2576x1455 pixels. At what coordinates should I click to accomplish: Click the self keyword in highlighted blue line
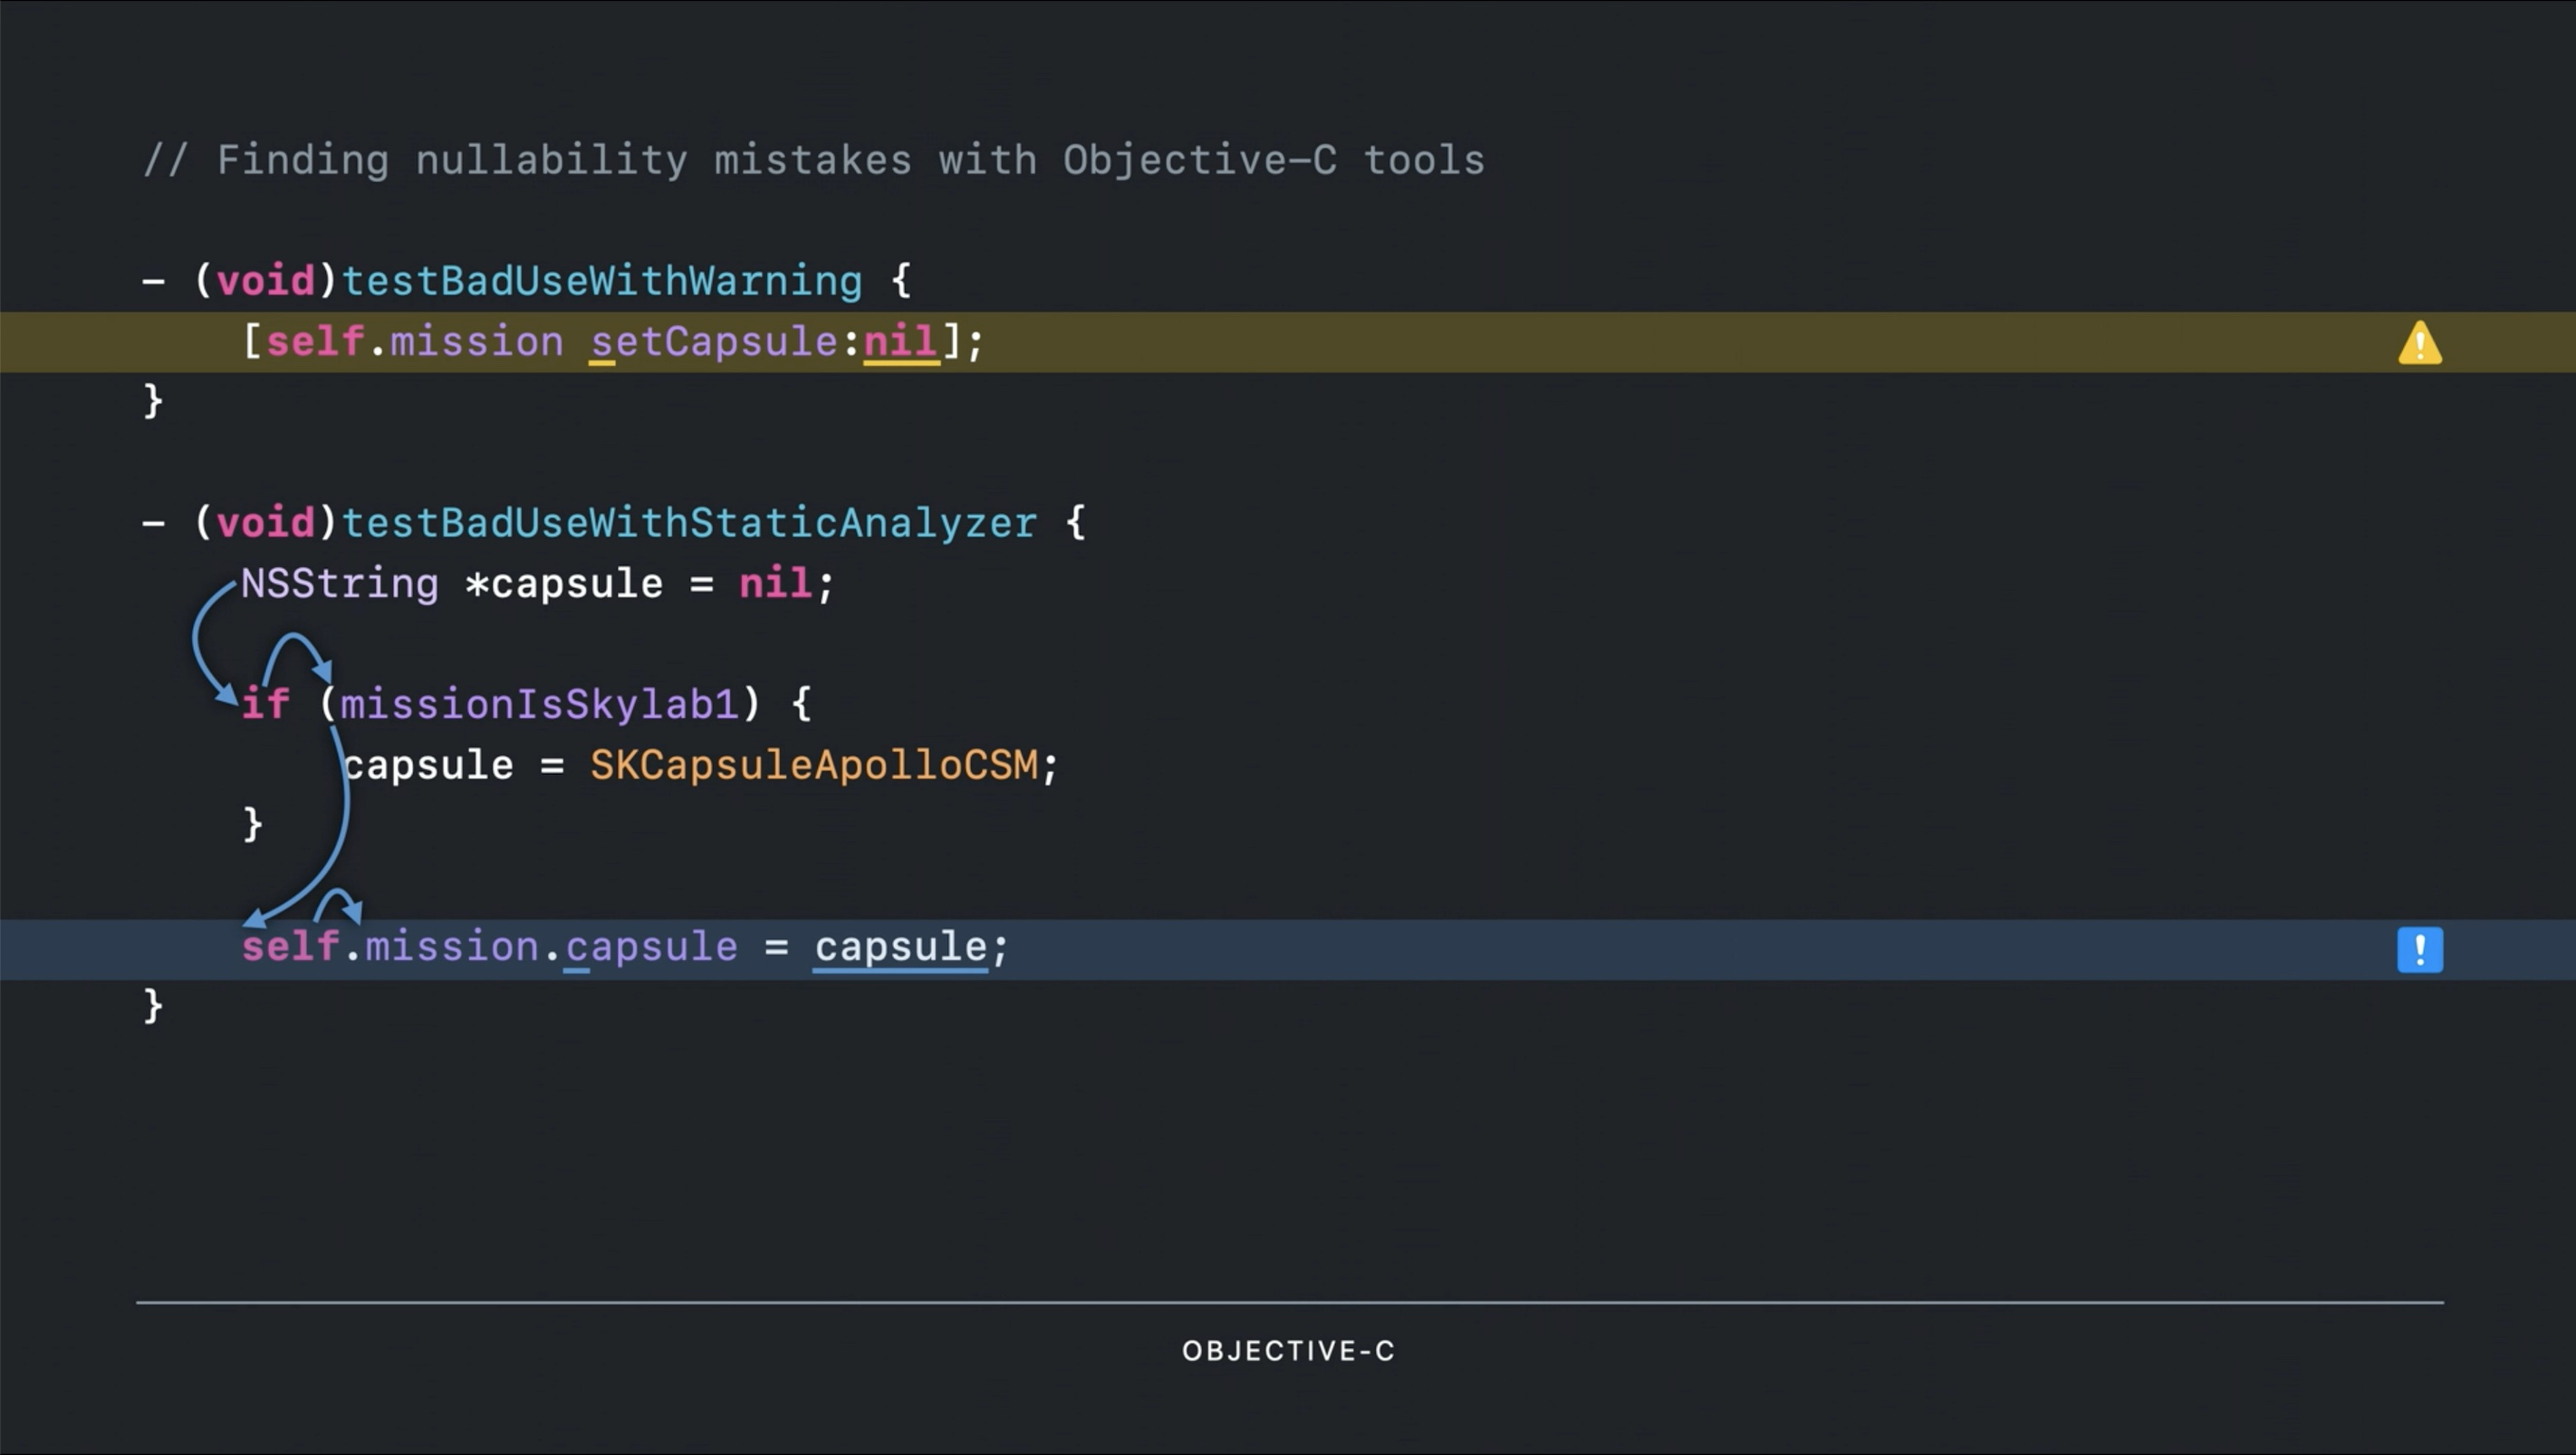(290, 947)
